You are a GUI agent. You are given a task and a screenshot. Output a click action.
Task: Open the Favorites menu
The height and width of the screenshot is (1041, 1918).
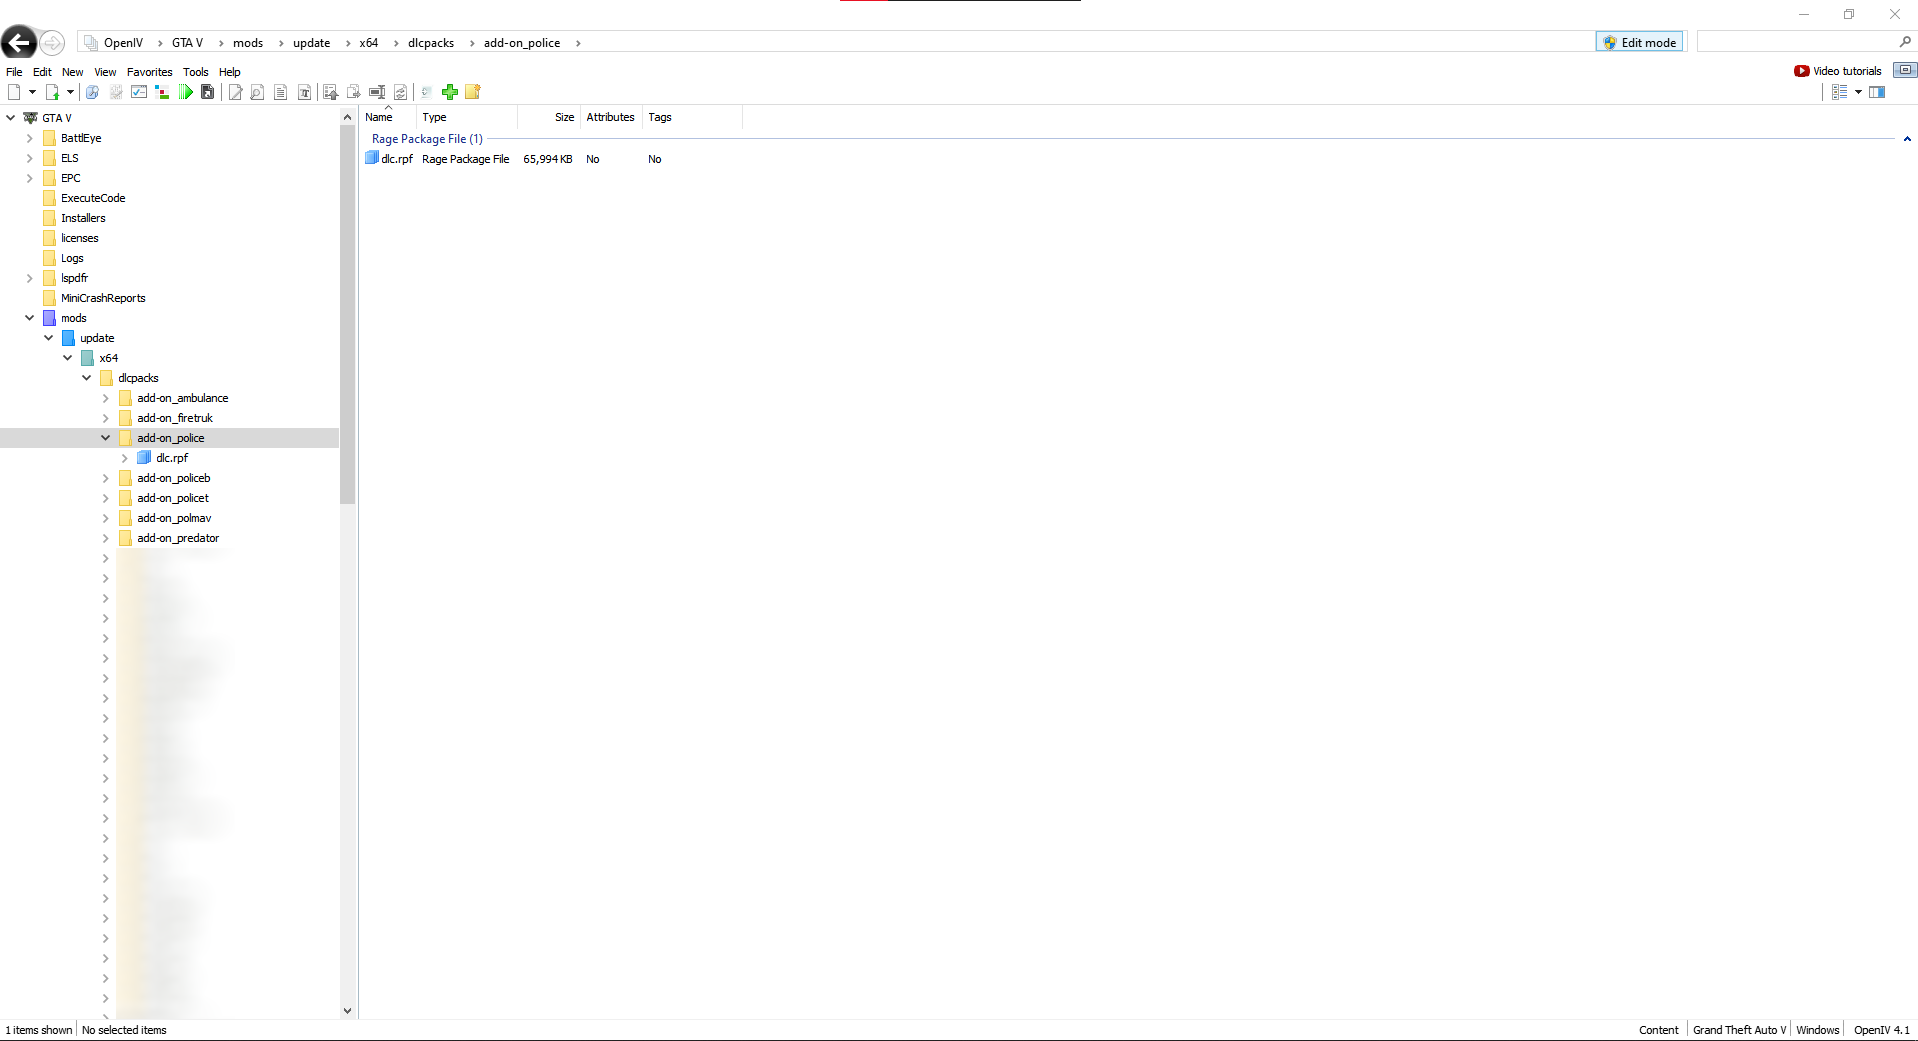coord(149,72)
